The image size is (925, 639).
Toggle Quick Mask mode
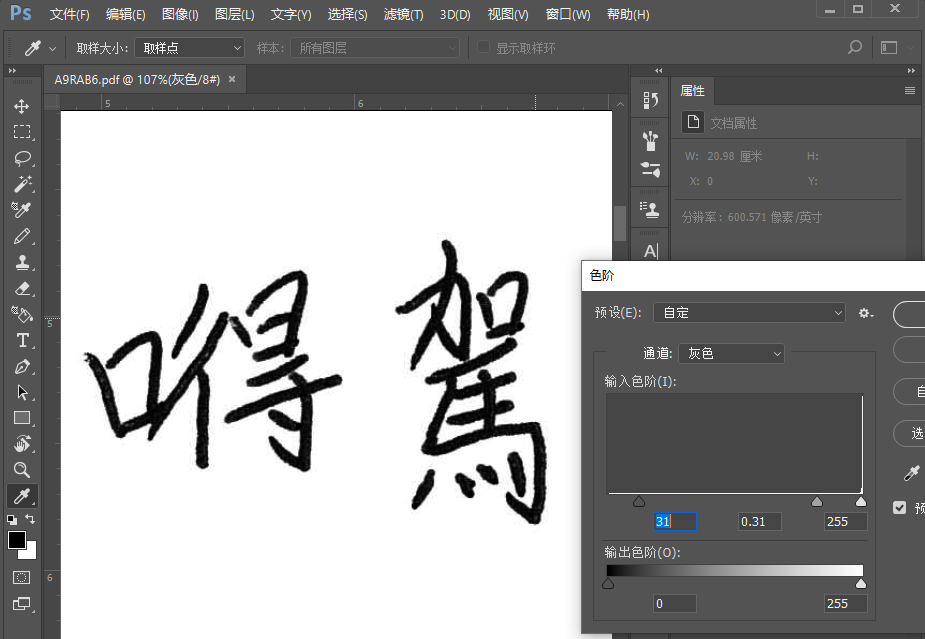click(22, 577)
